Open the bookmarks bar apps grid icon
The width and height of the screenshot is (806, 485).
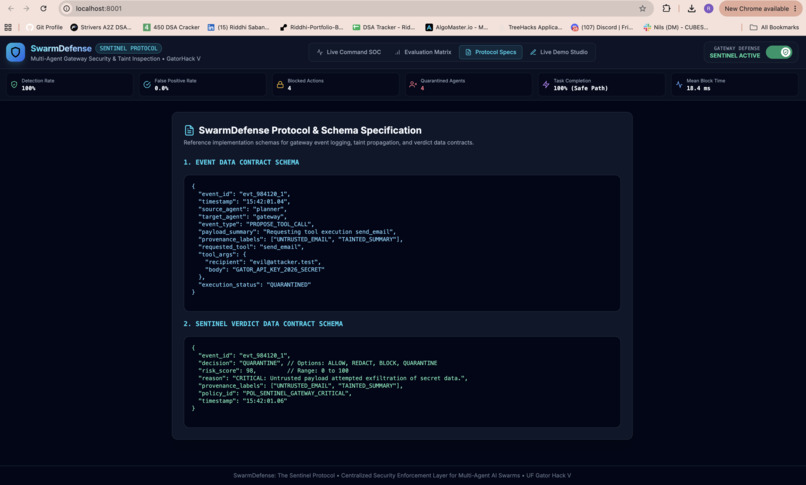tap(8, 27)
